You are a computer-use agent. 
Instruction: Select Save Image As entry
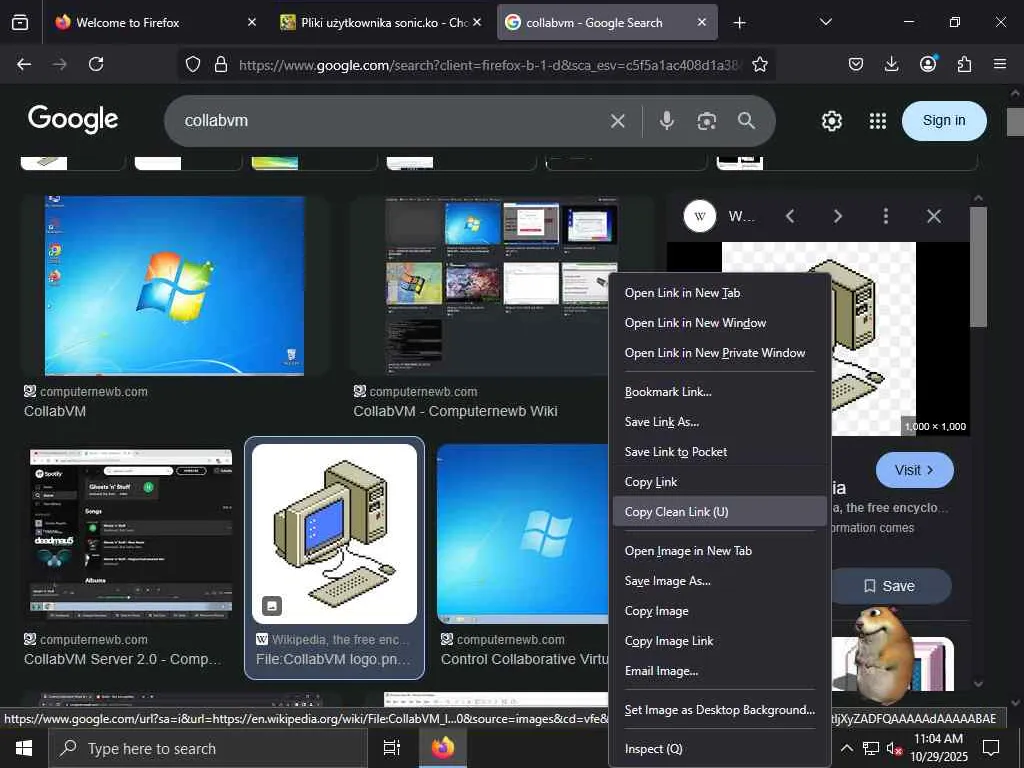[720, 581]
